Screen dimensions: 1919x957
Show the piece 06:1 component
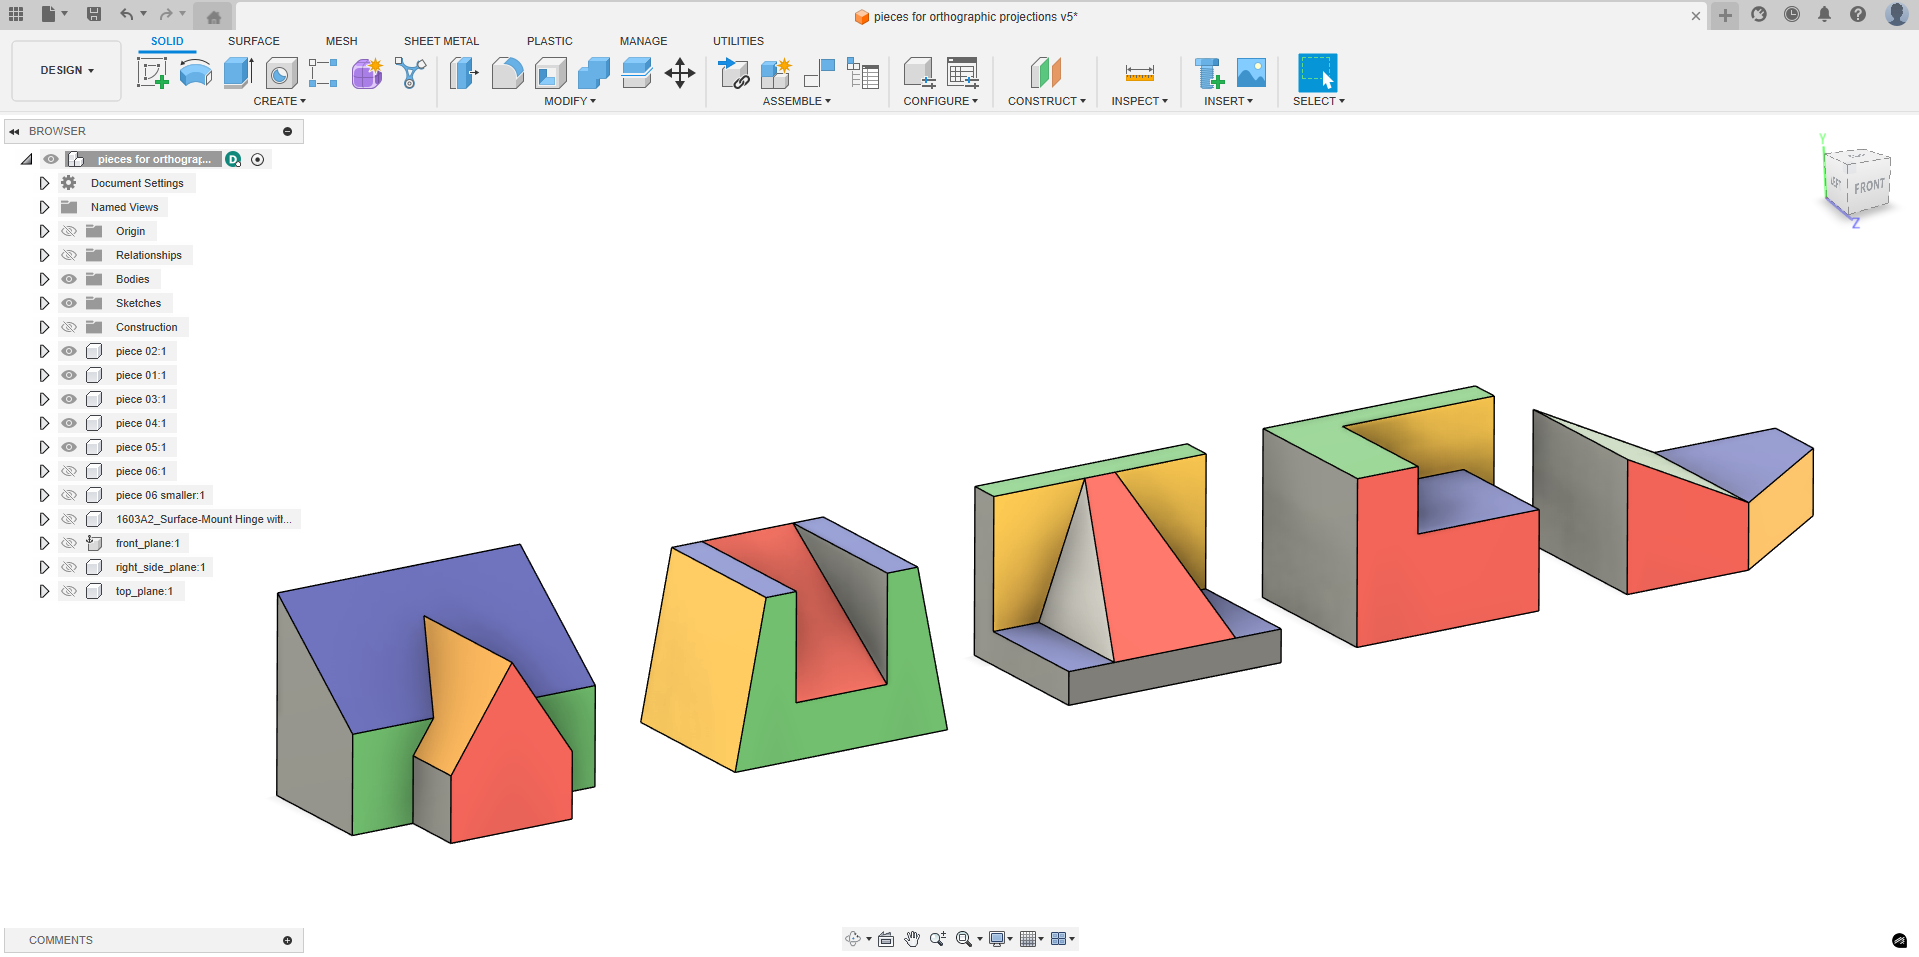69,471
